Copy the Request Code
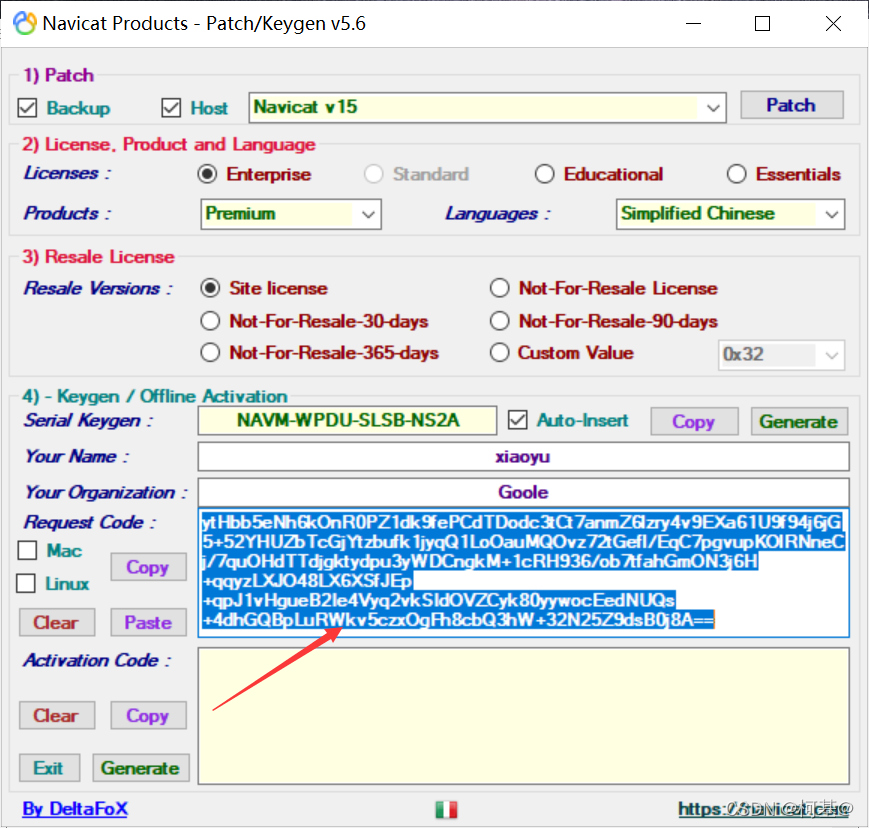 pos(148,567)
